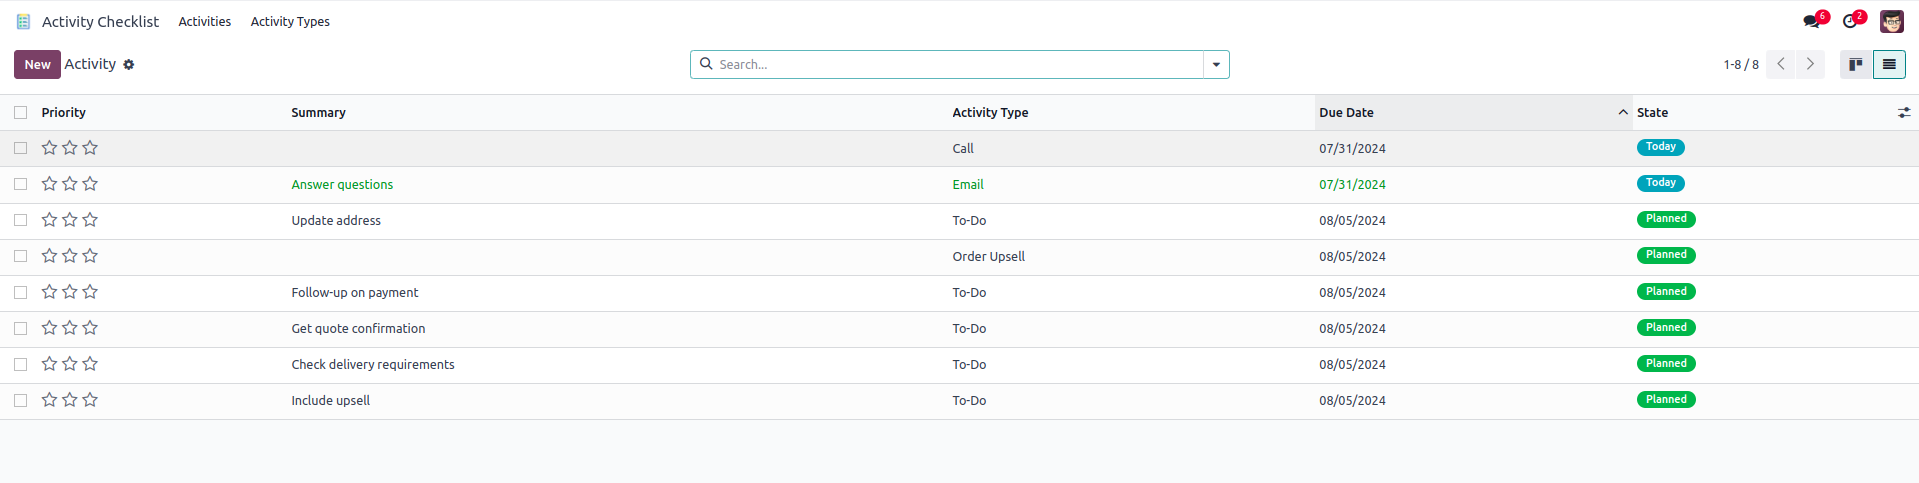Switch to Kanban view
The height and width of the screenshot is (483, 1919).
click(x=1856, y=64)
